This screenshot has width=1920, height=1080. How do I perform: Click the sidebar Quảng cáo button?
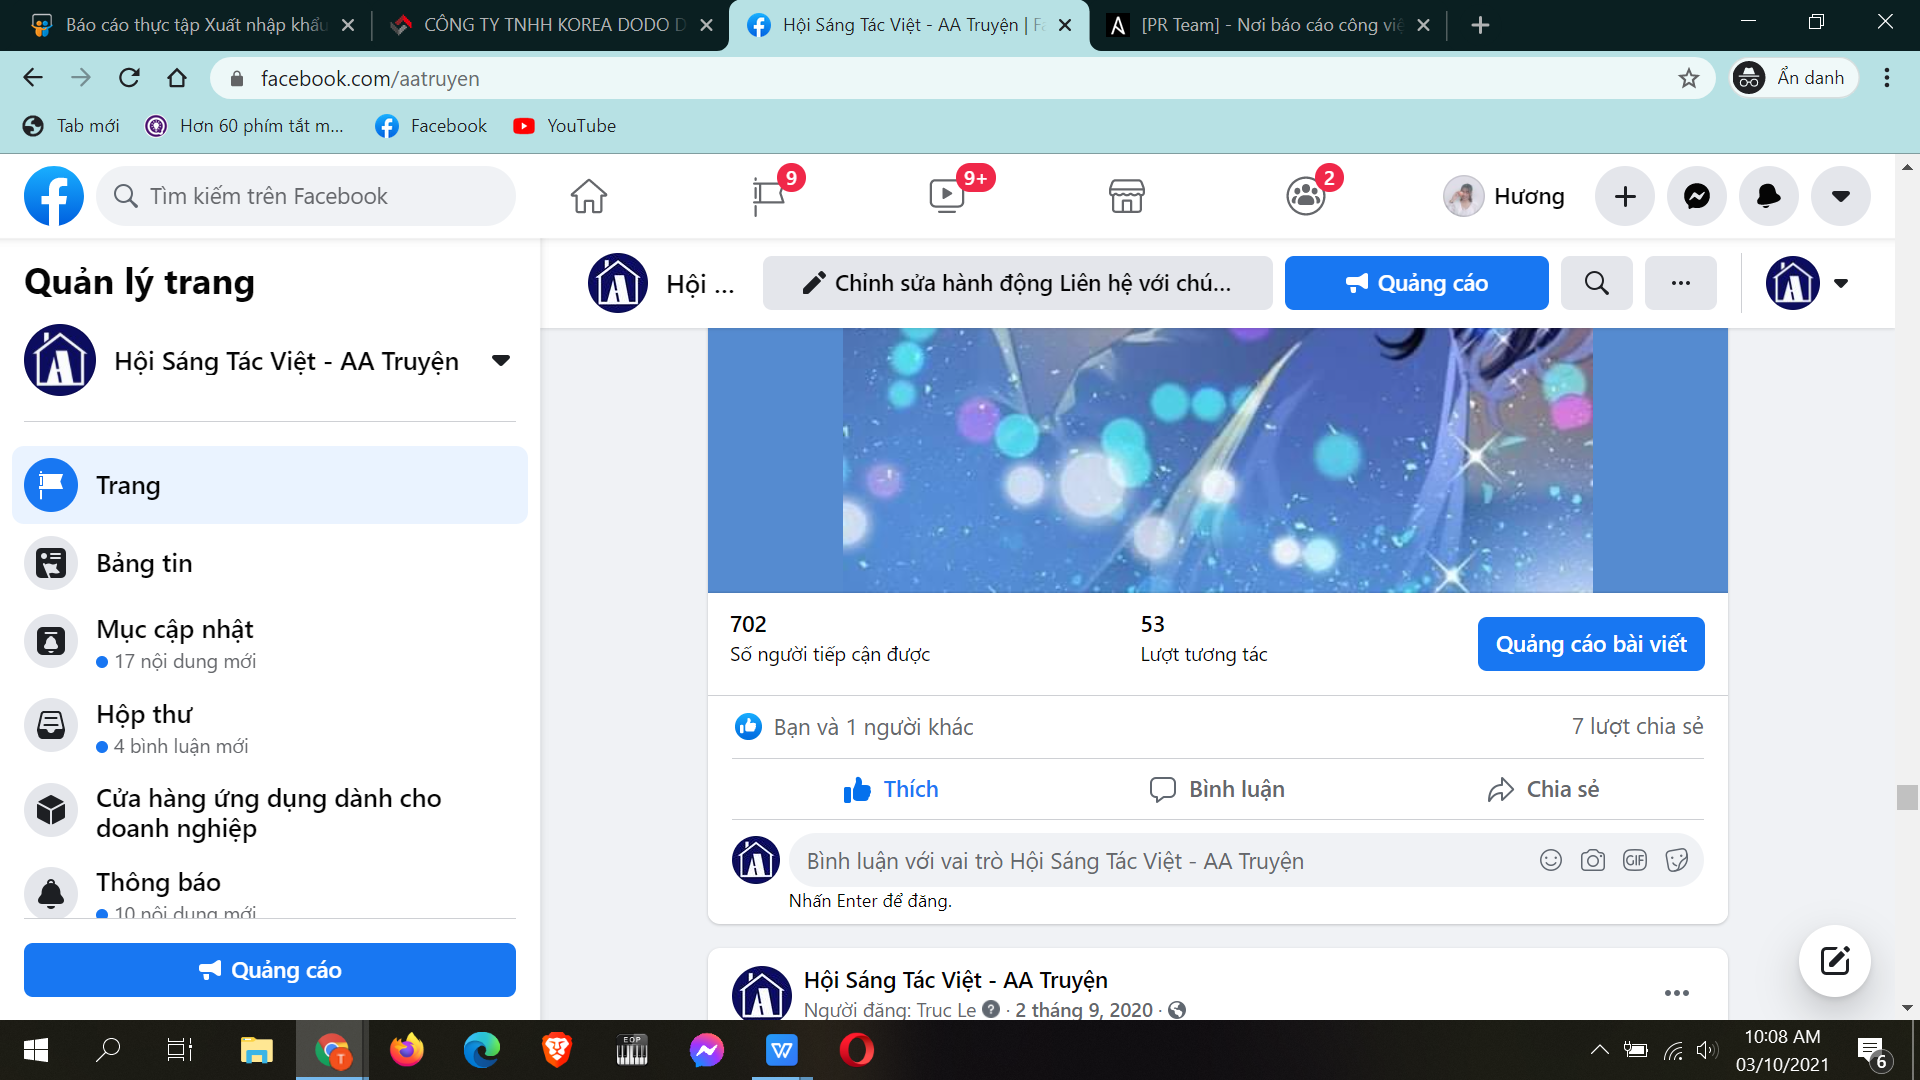(270, 970)
